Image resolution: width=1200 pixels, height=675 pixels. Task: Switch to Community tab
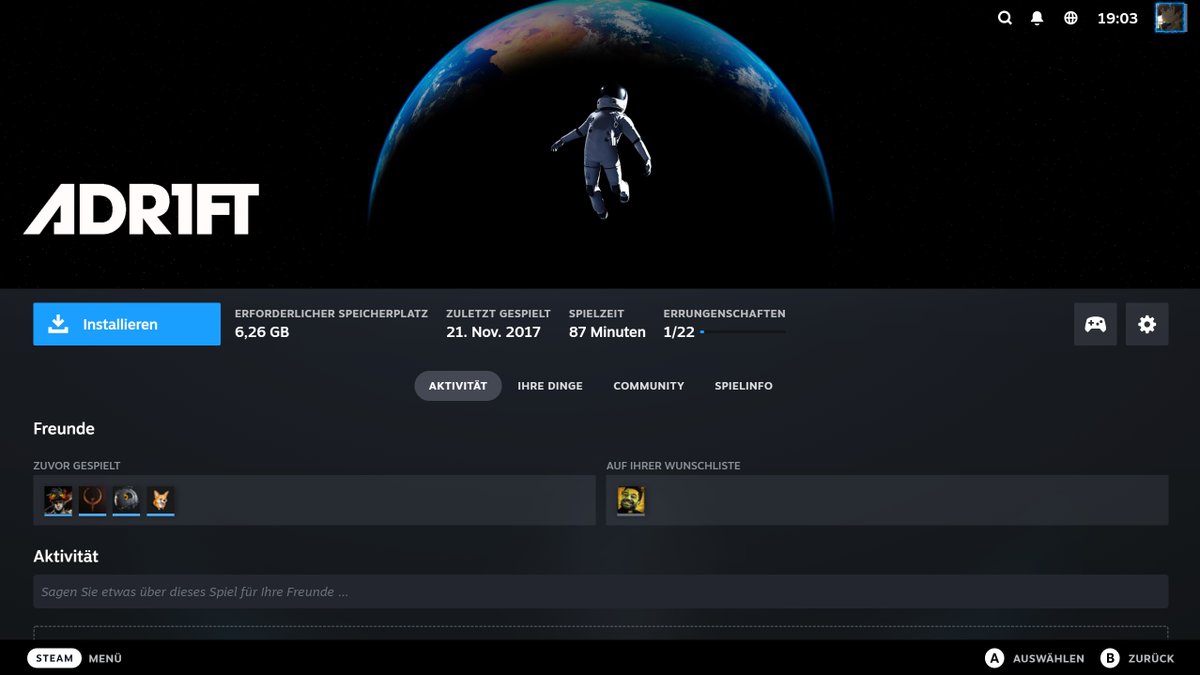tap(649, 386)
